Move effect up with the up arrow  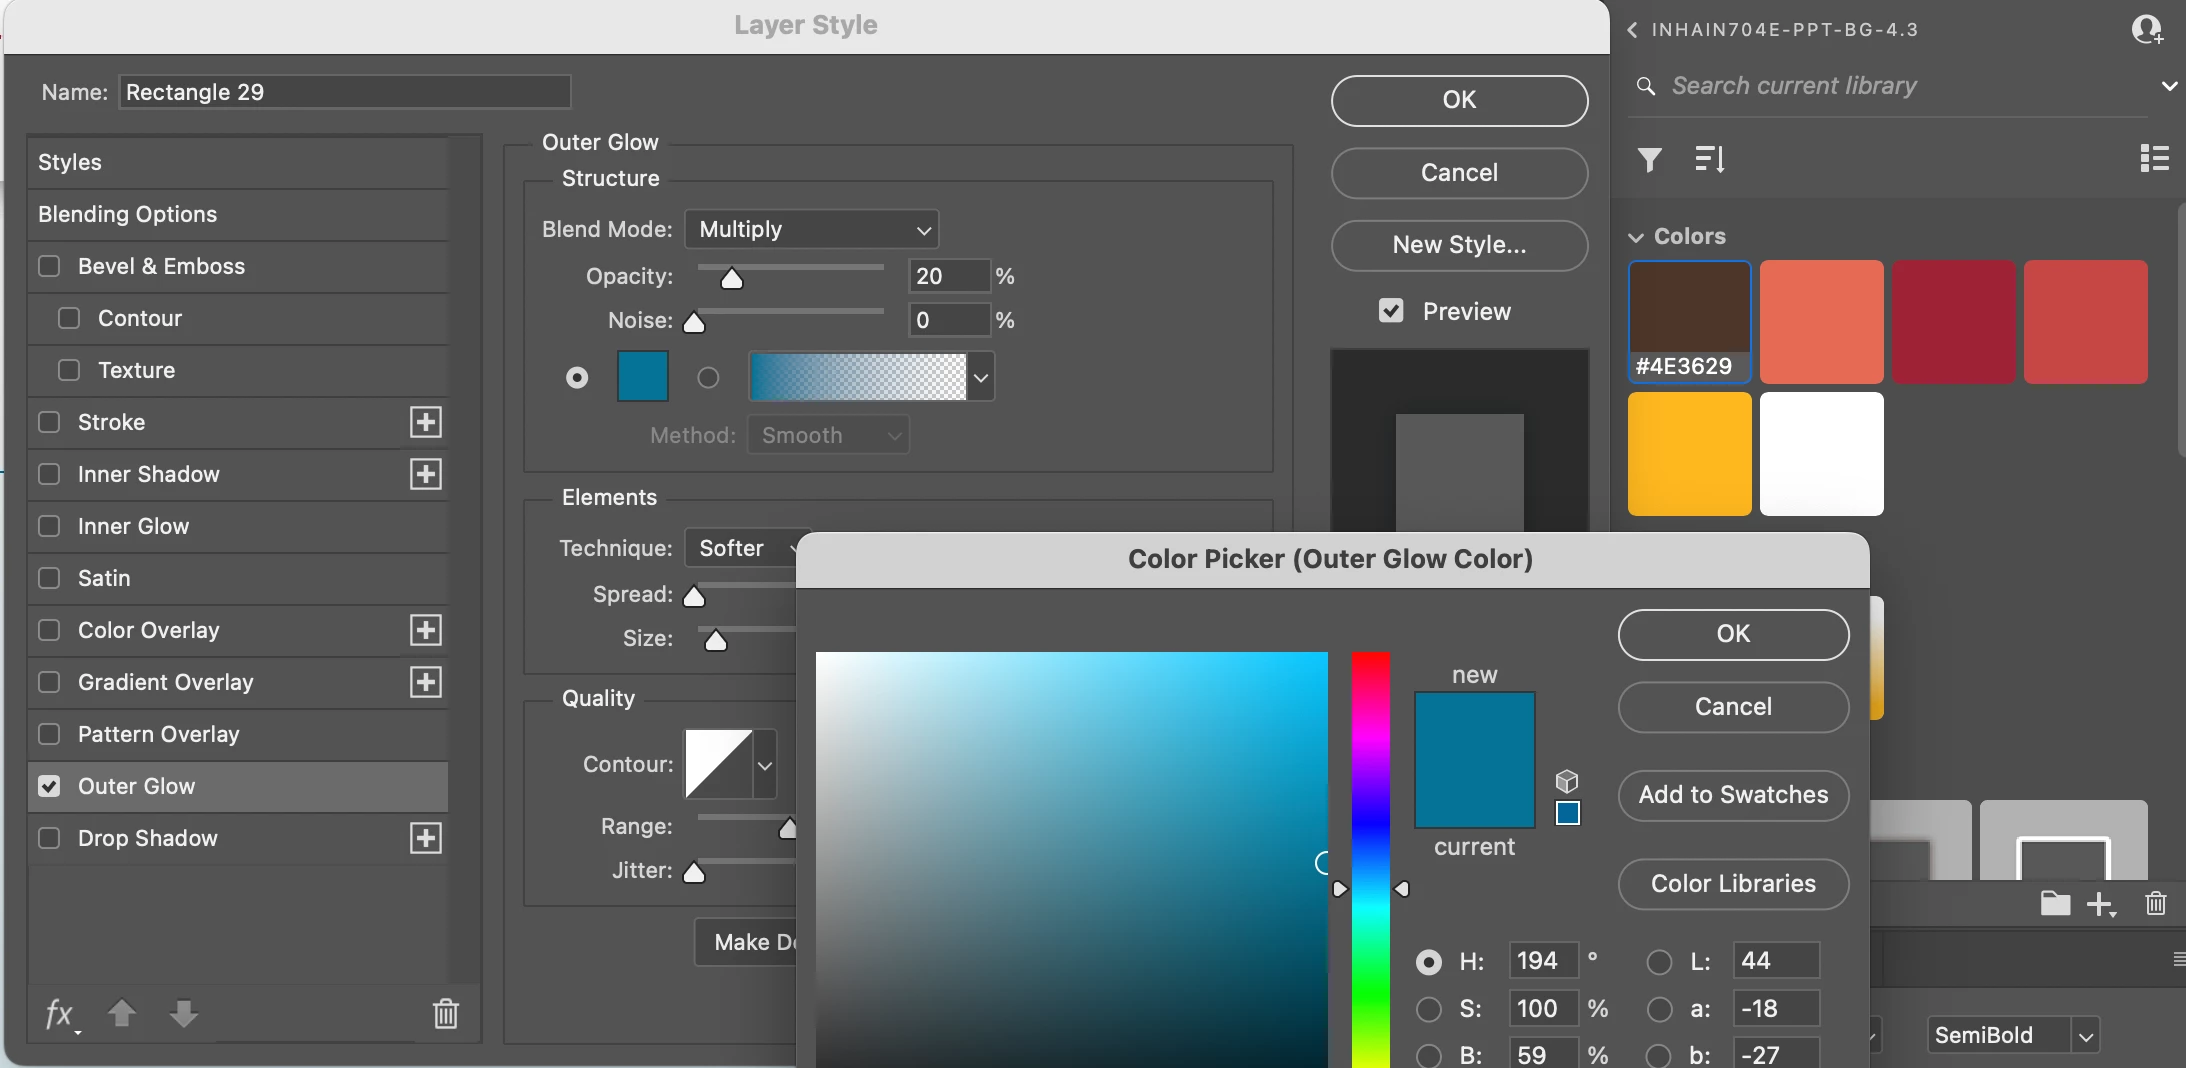click(x=122, y=1014)
